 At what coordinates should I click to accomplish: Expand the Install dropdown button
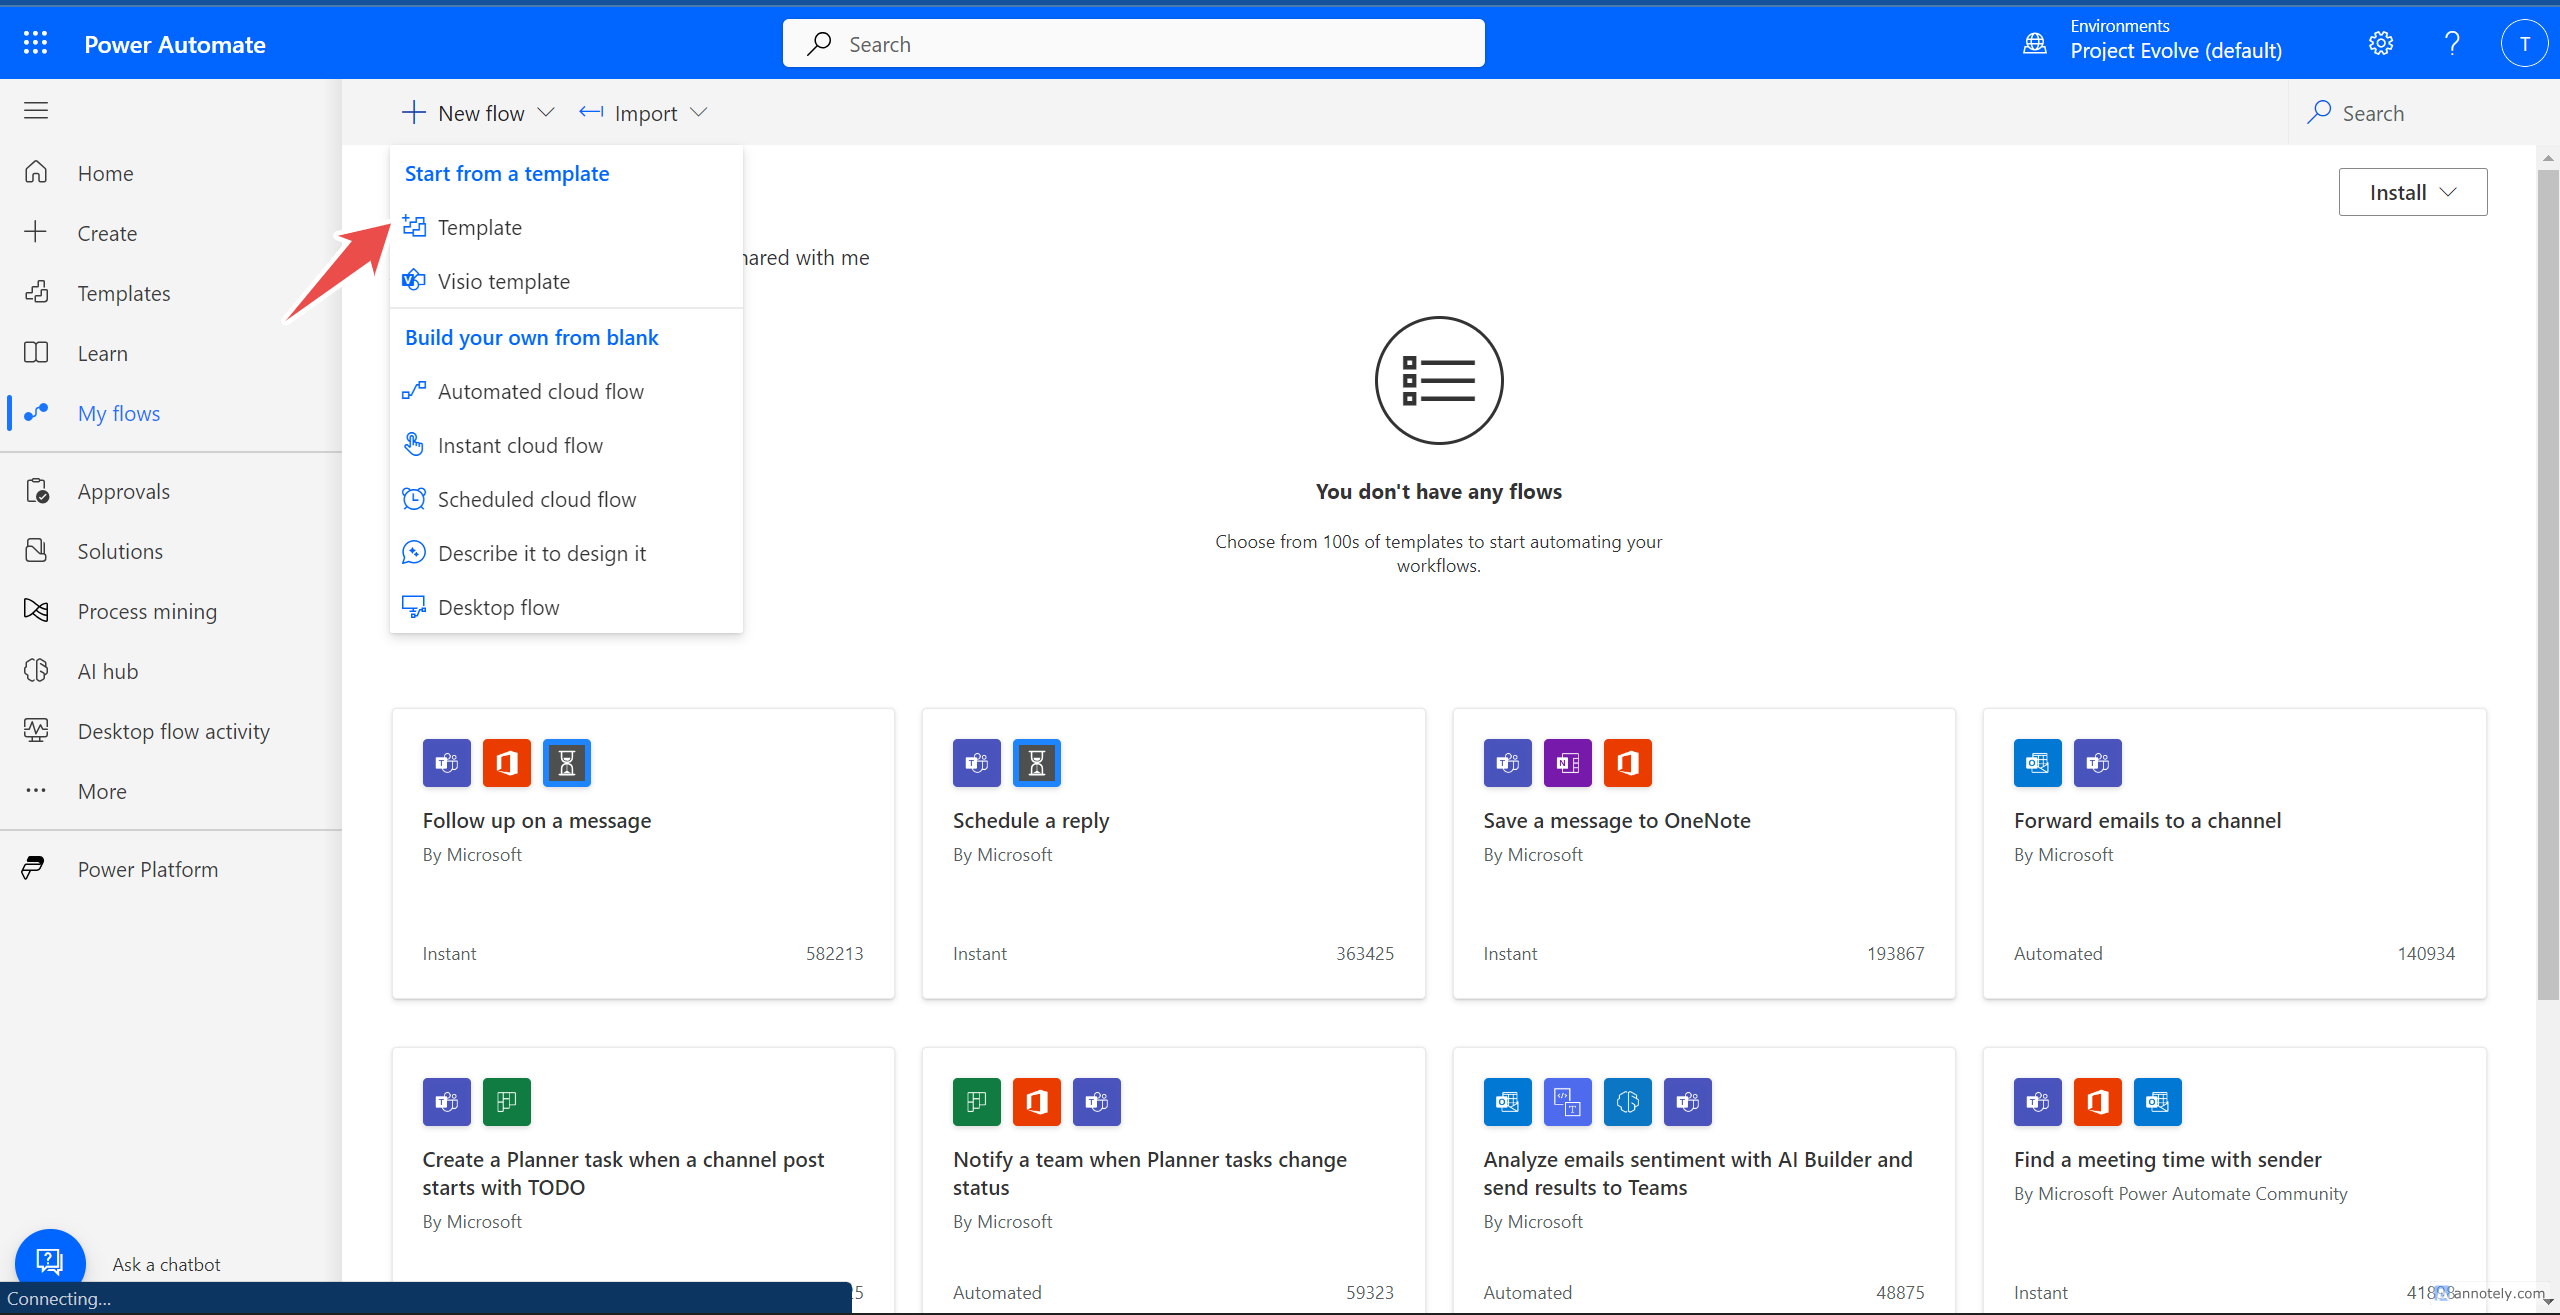pyautogui.click(x=2412, y=192)
